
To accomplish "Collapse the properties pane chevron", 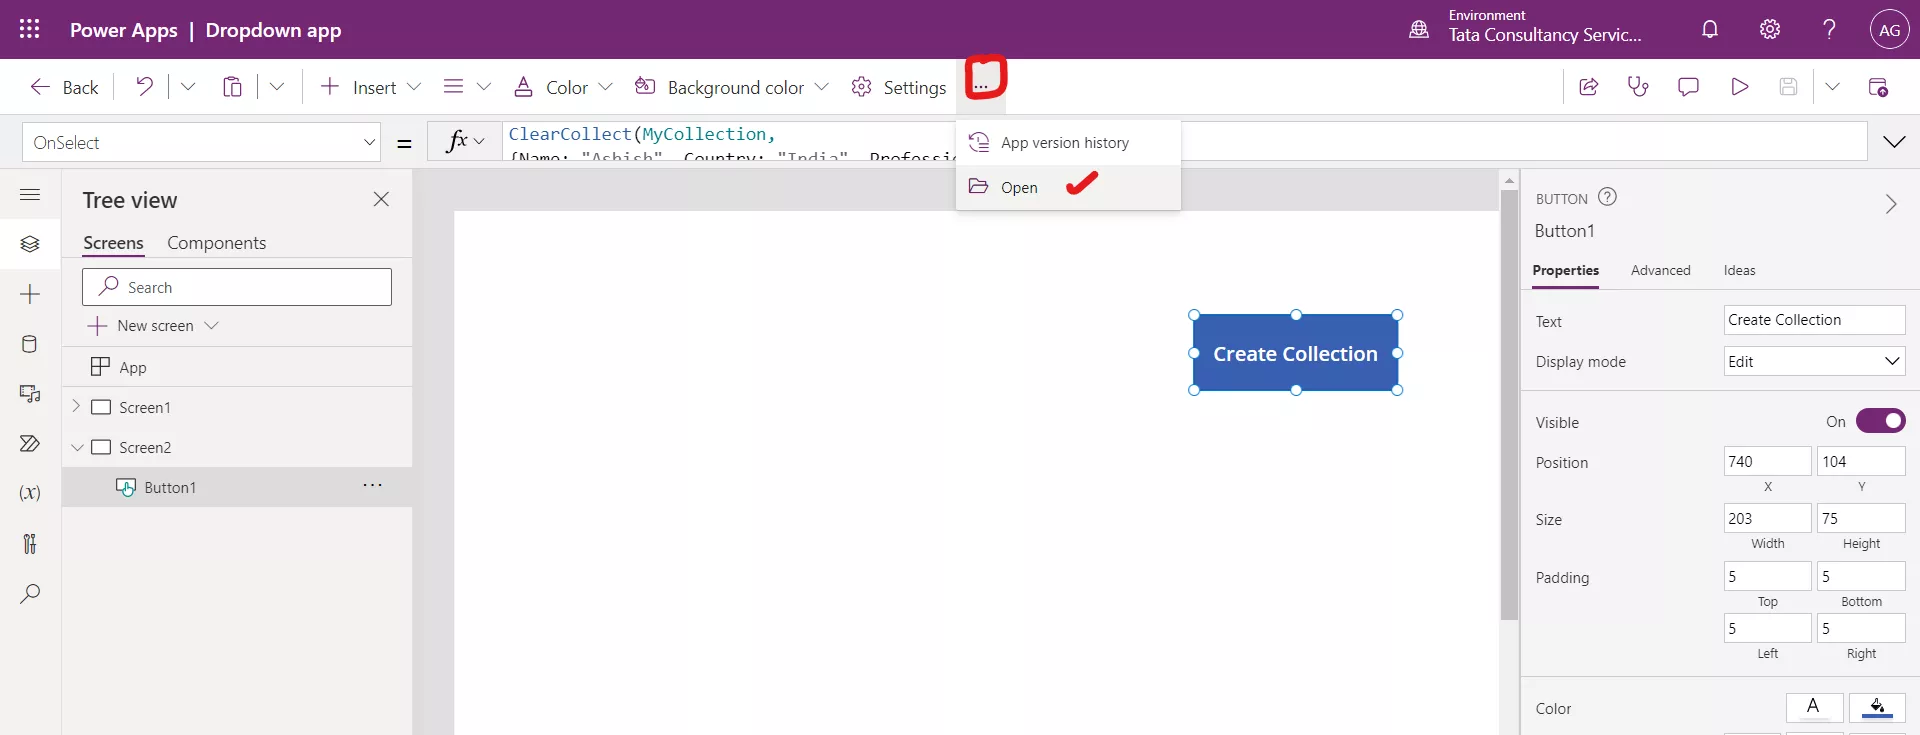I will [1890, 204].
